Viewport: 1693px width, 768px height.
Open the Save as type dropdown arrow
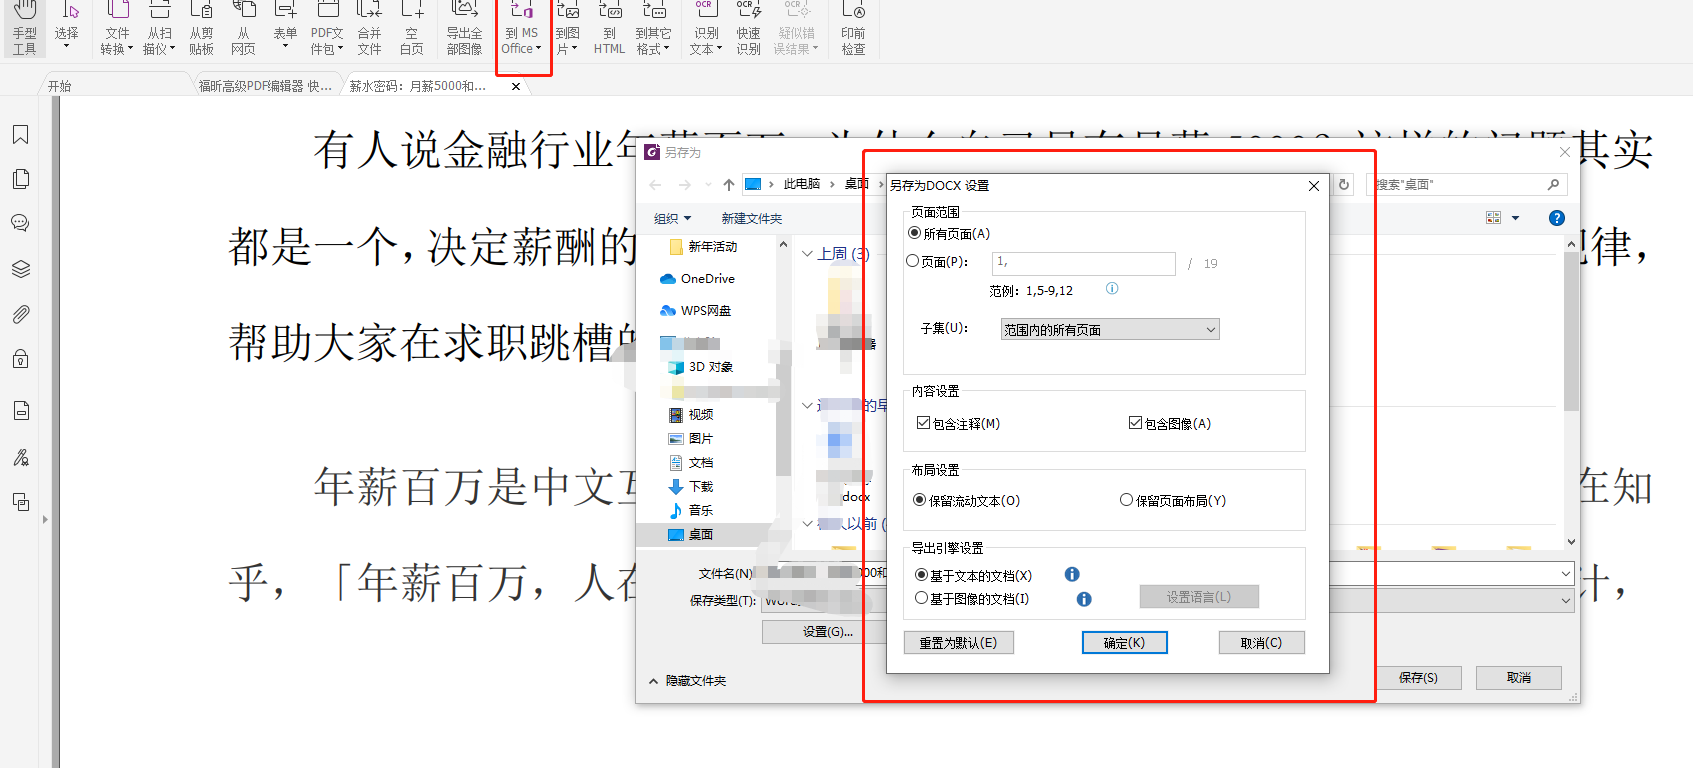[x=1565, y=600]
